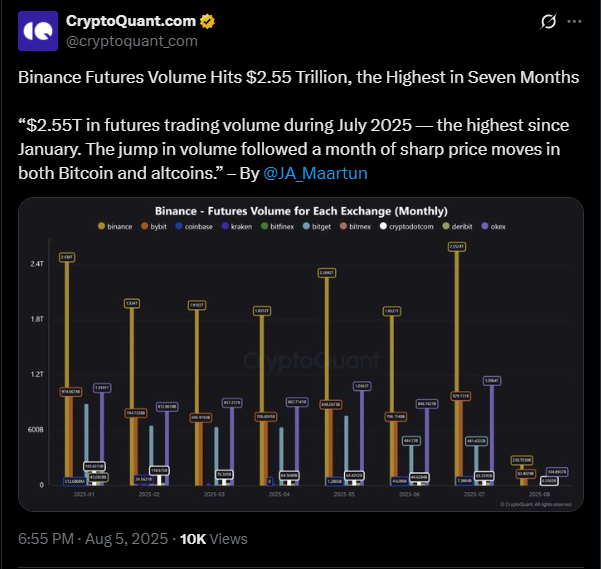The image size is (601, 569).
Task: Open the three-dot more options menu
Action: (574, 21)
